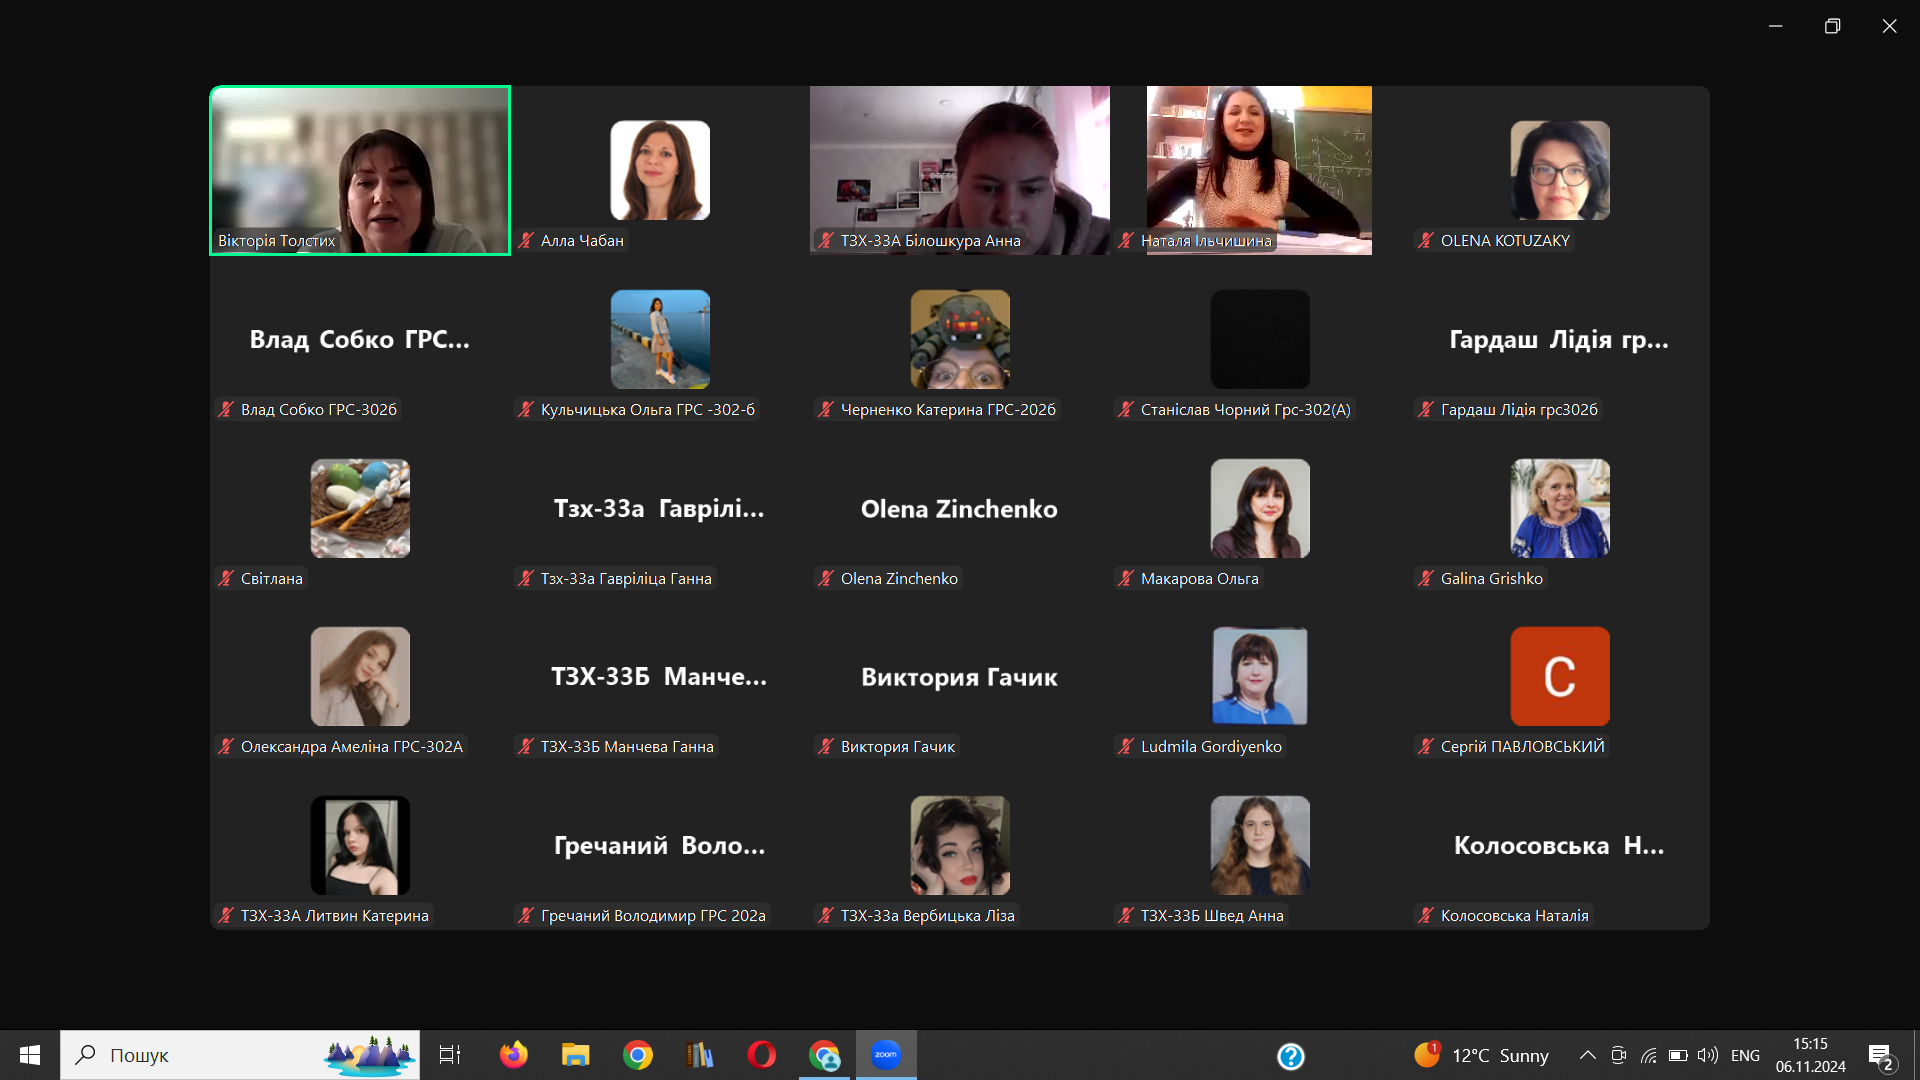
Task: Open the notification center icon
Action: point(1880,1056)
